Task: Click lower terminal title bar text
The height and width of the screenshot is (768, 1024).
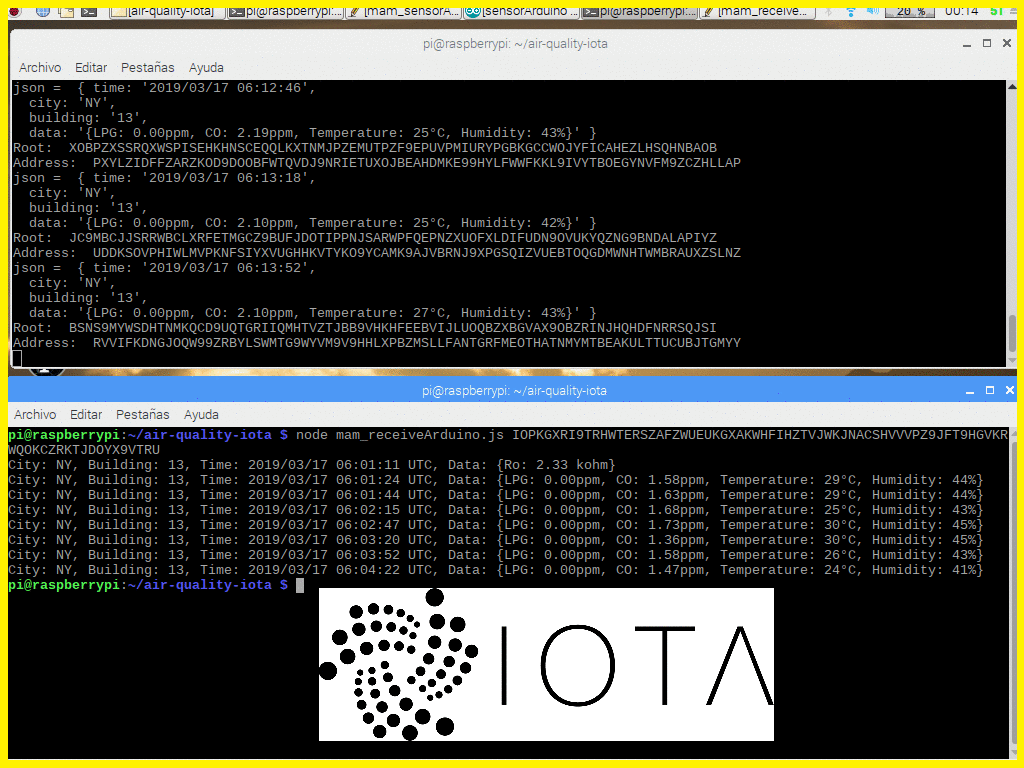Action: 514,391
